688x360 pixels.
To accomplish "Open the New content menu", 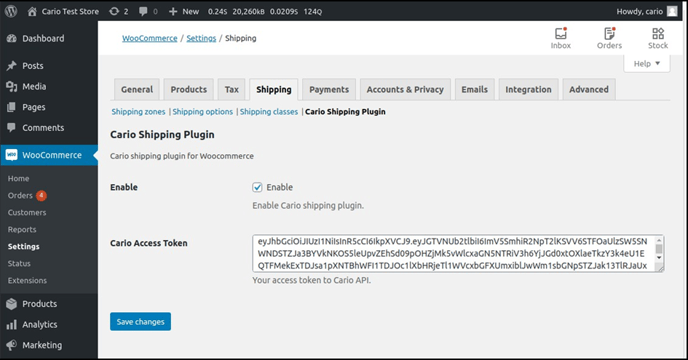I will [184, 11].
